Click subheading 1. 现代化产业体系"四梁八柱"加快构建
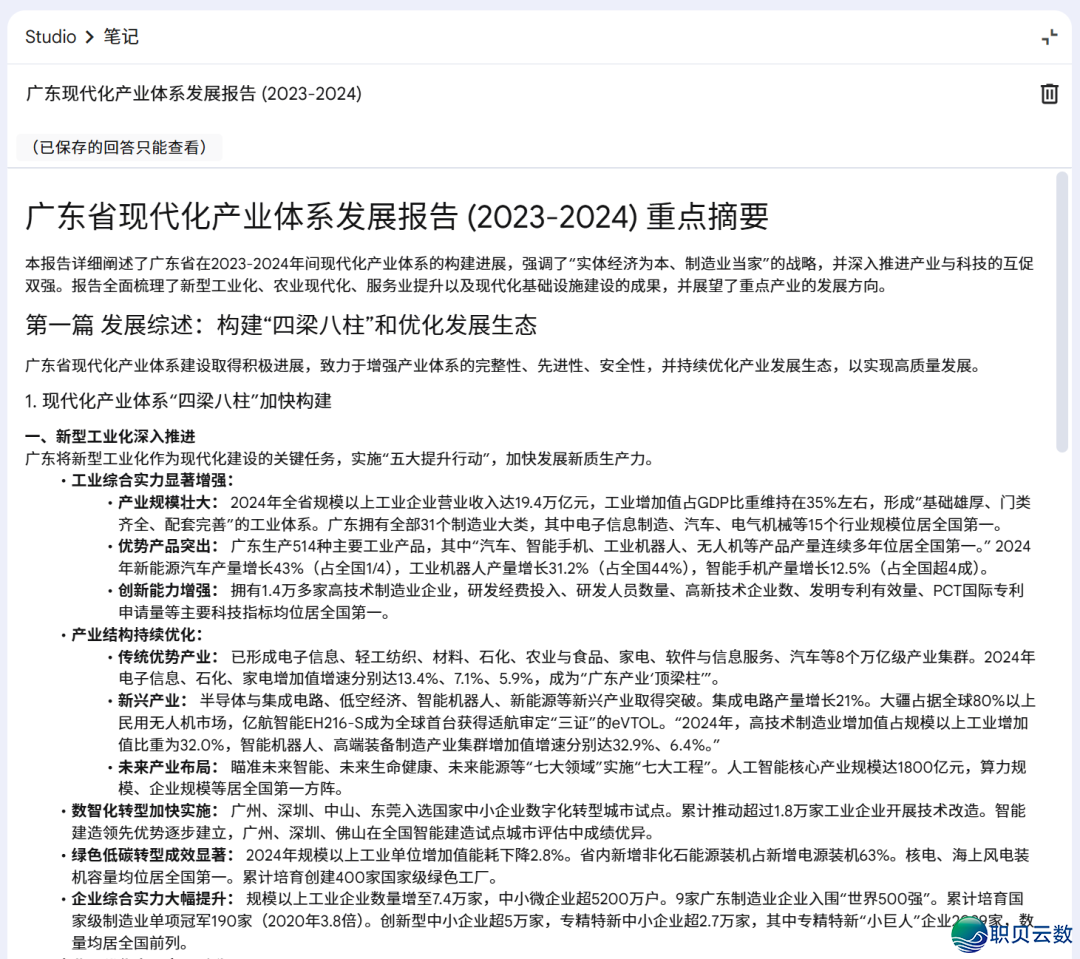Viewport: 1080px width, 959px height. [x=178, y=401]
